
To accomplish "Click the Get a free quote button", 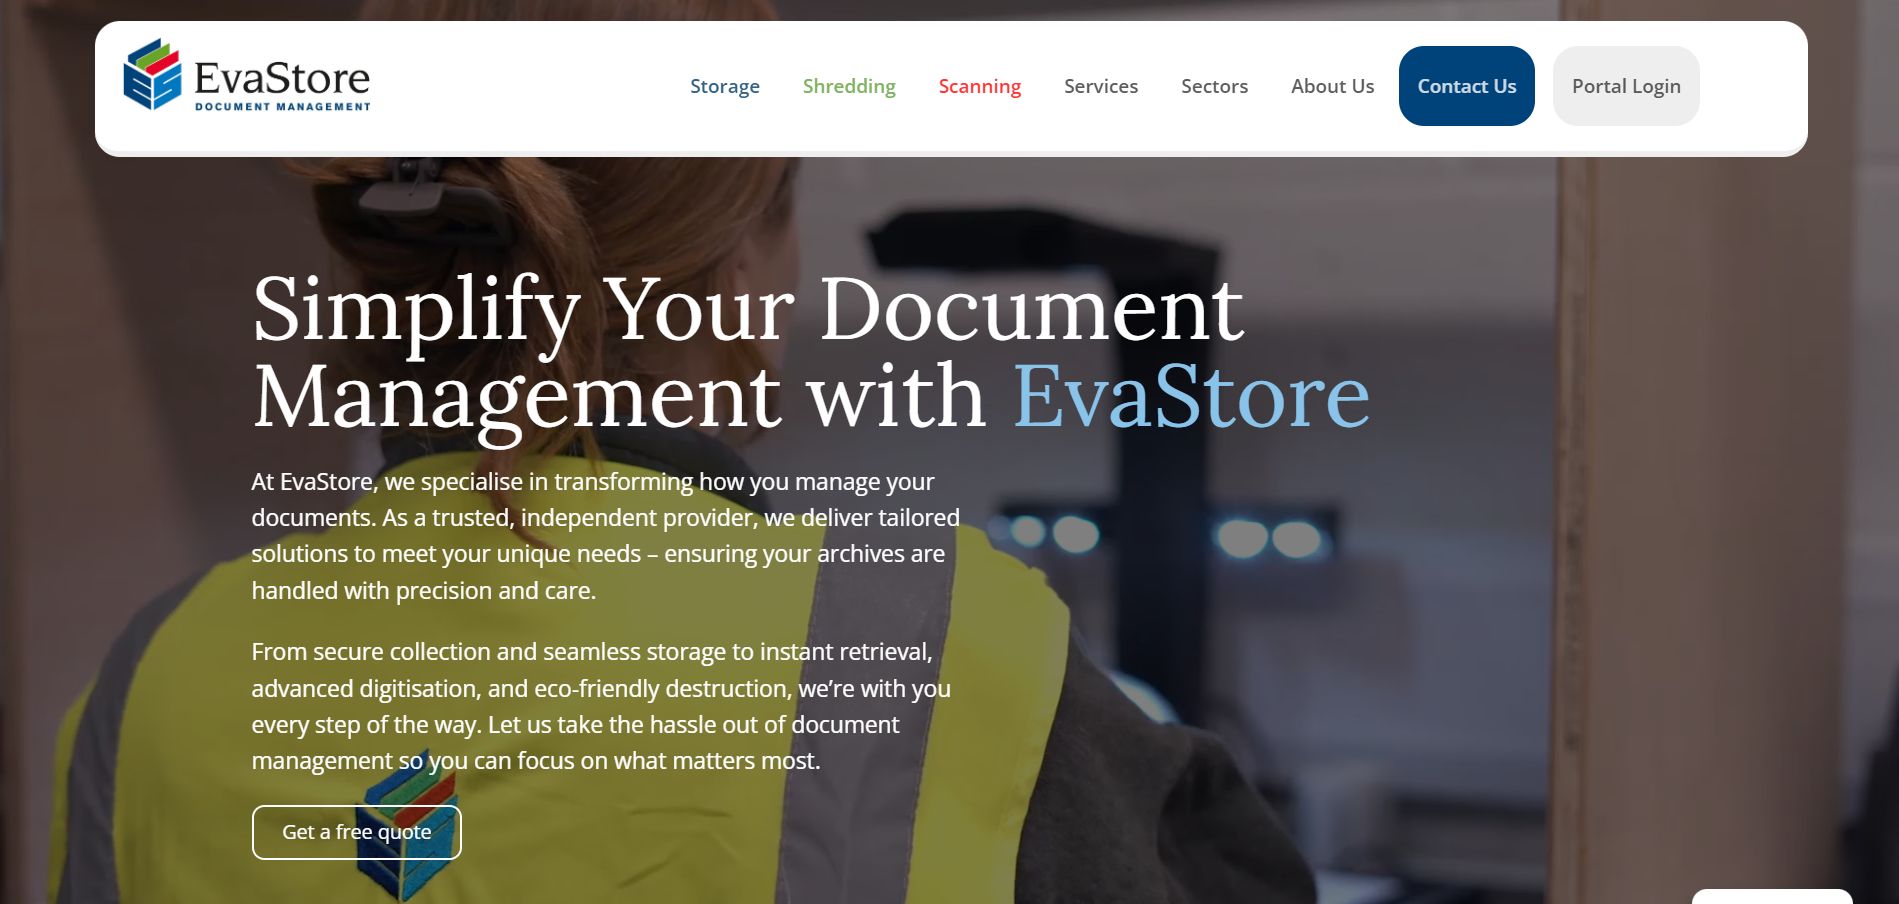I will [x=356, y=831].
